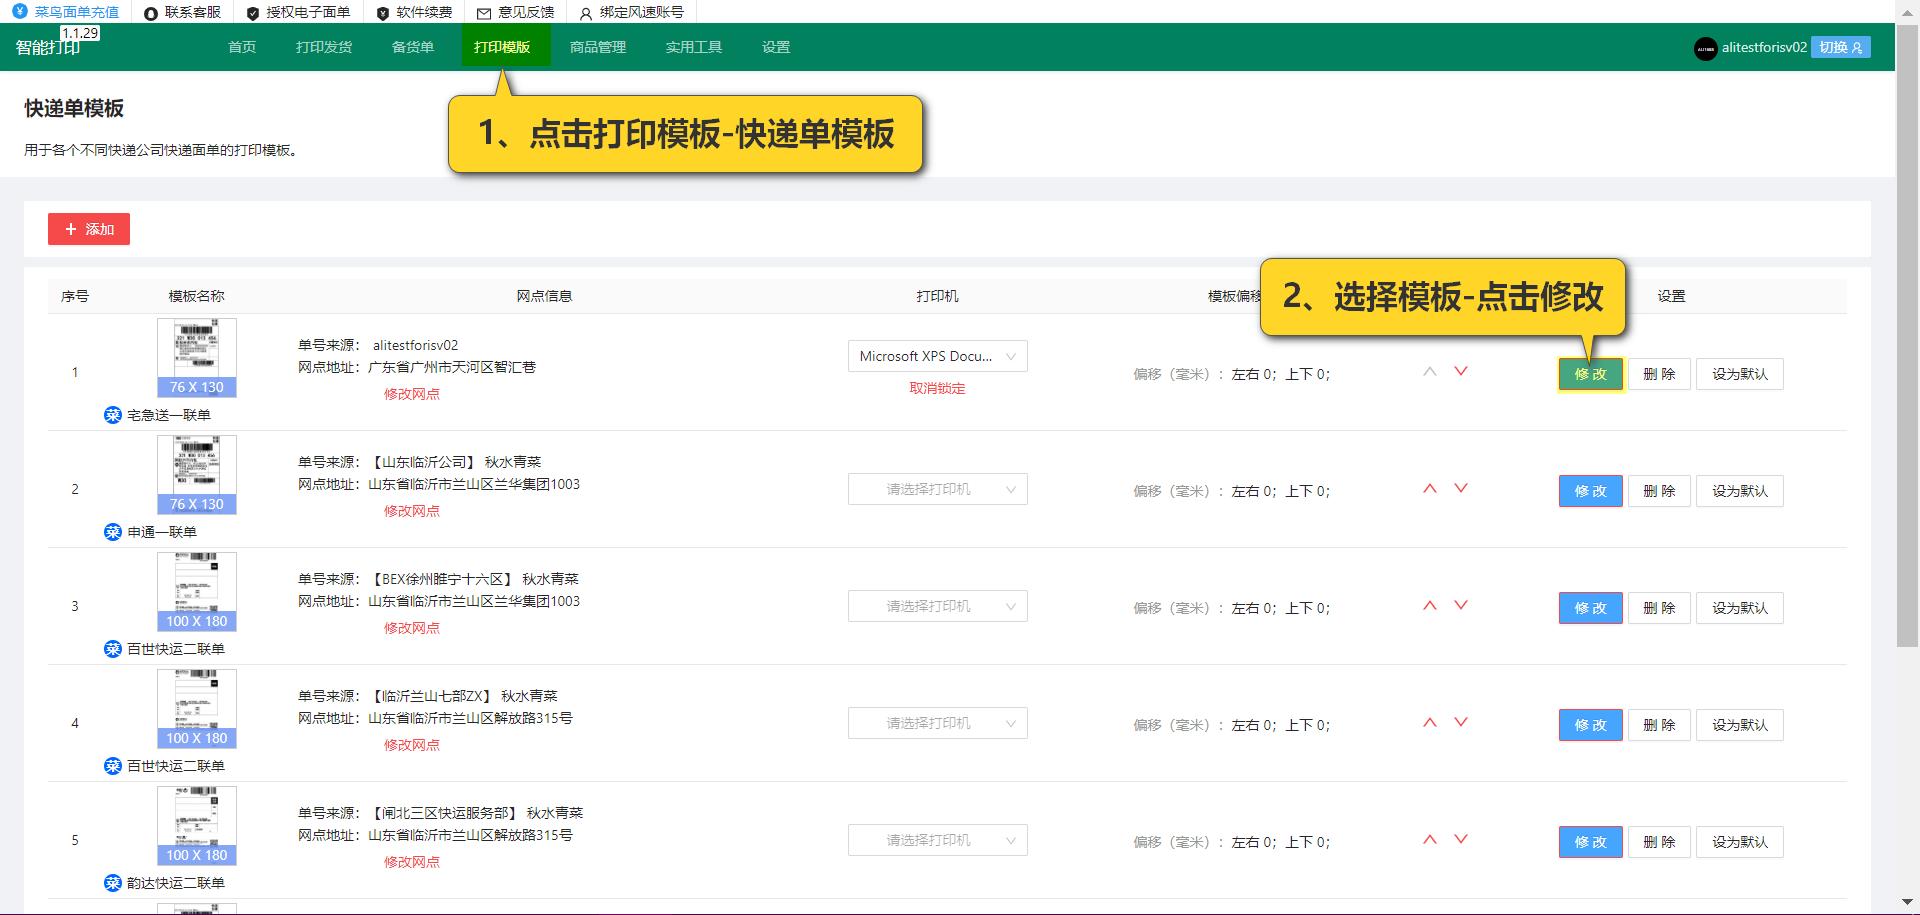This screenshot has width=1920, height=915.
Task: Open the Microsoft XPS printer dropdown
Action: click(937, 356)
